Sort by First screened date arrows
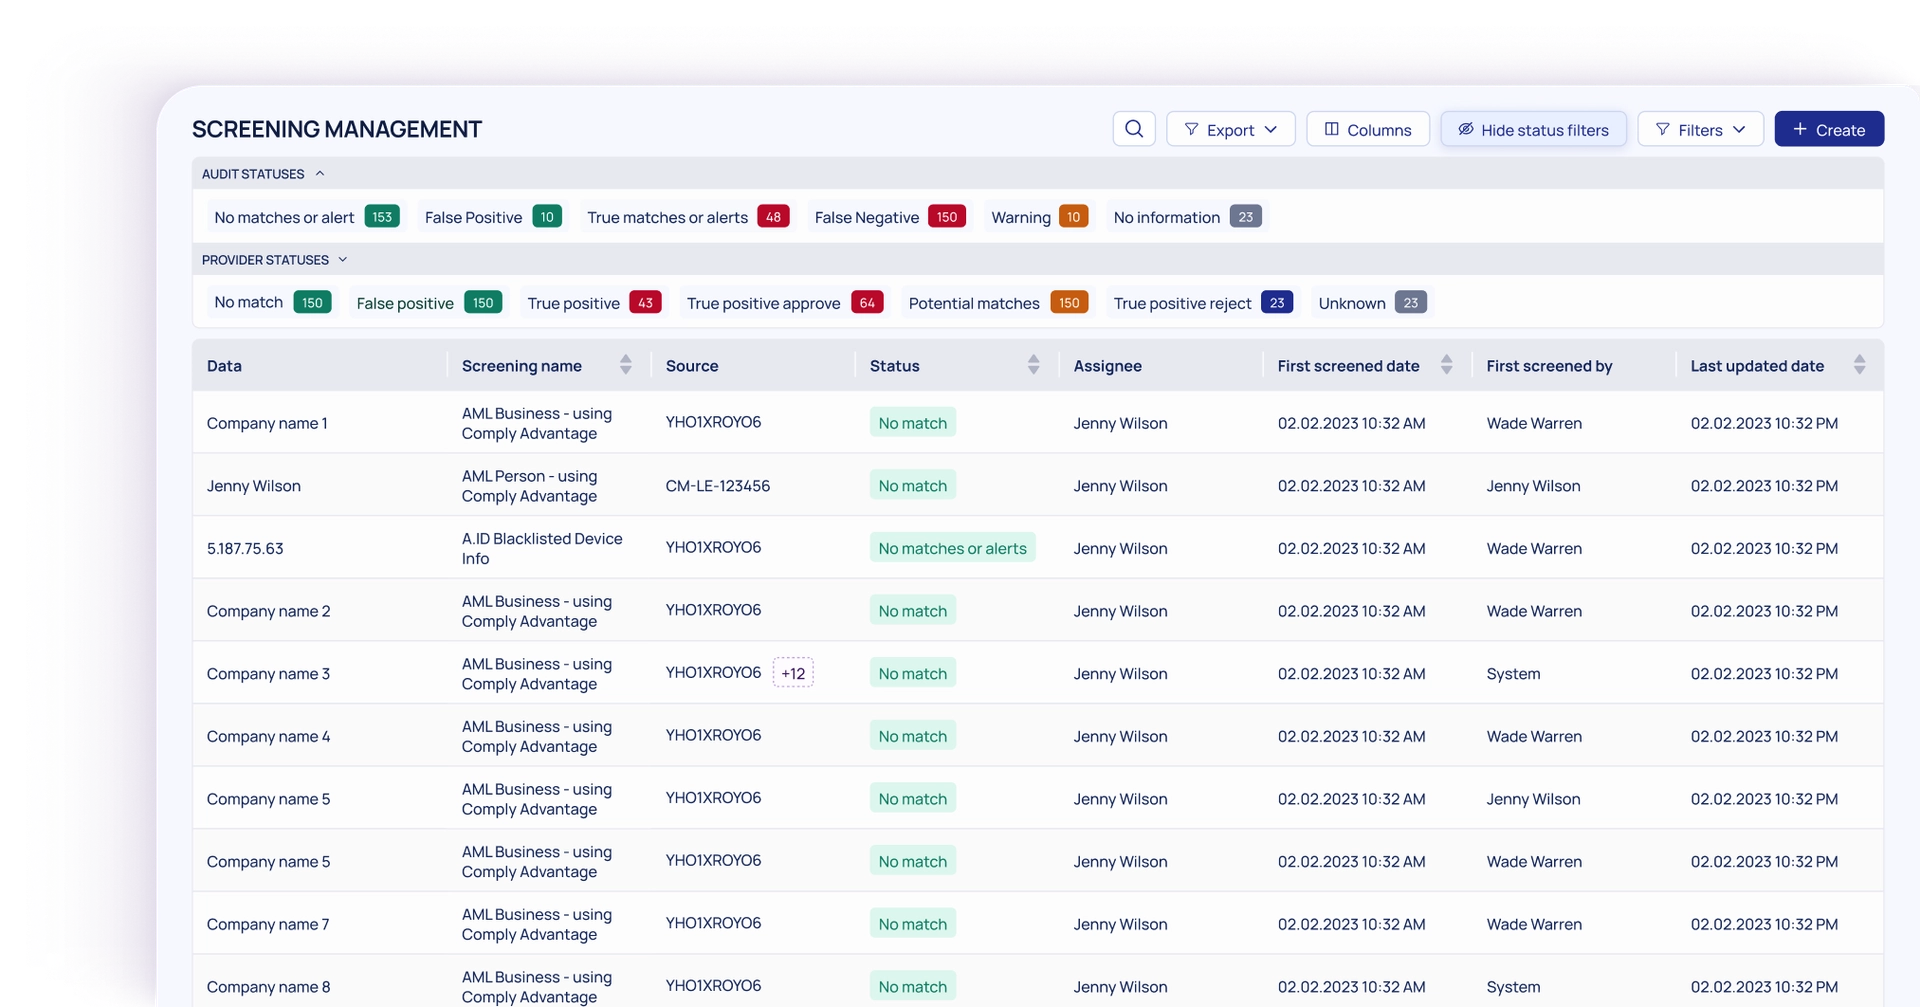This screenshot has height=1007, width=1920. (x=1446, y=365)
